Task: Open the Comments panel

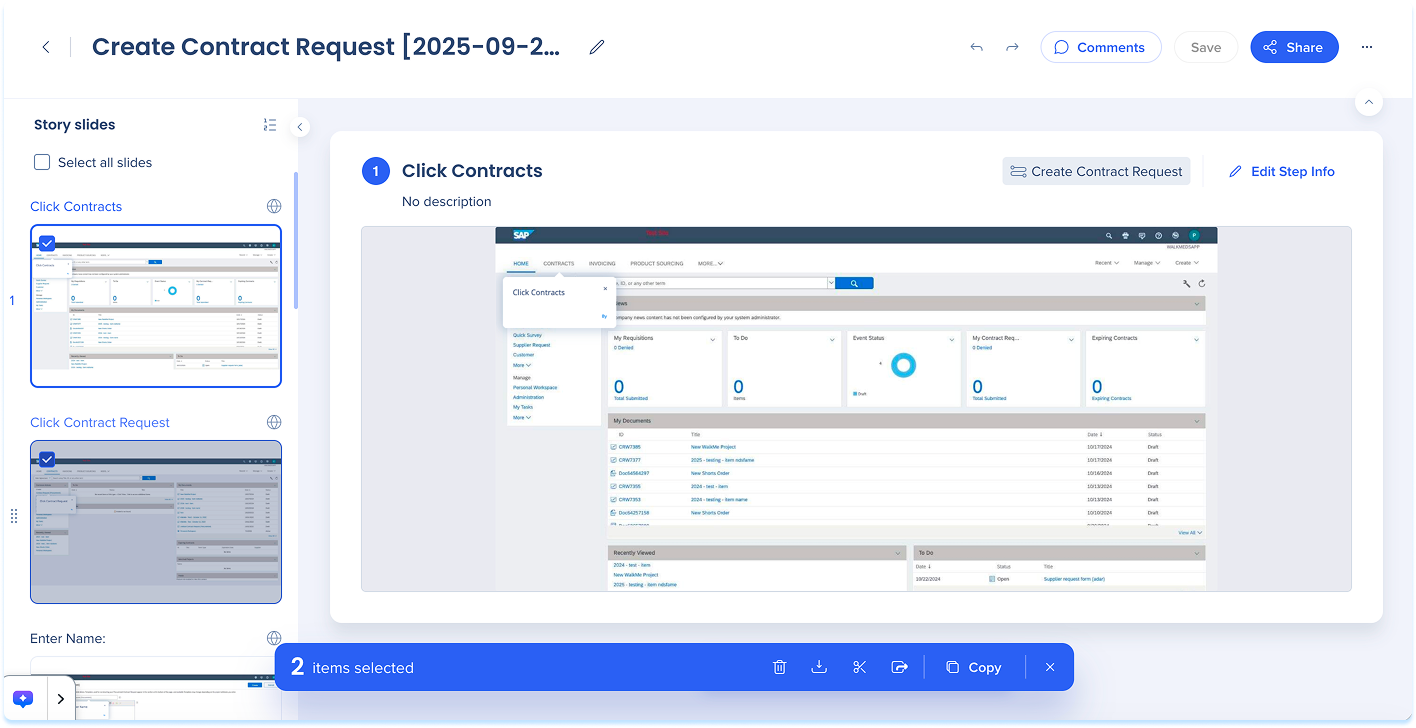Action: (1100, 47)
